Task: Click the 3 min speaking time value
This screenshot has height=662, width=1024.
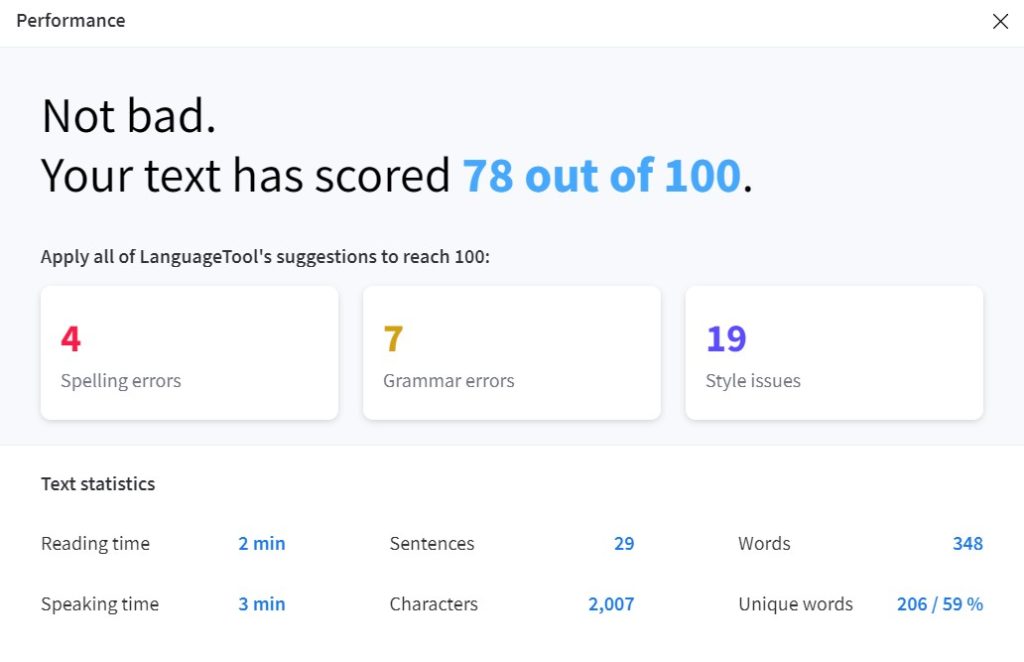Action: point(262,604)
